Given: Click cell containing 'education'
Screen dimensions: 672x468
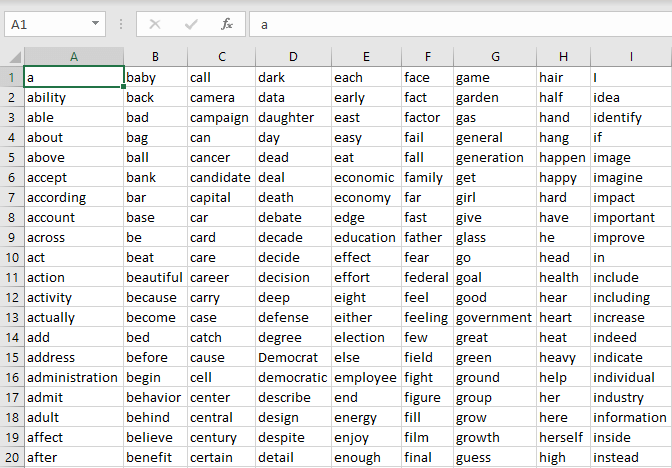Looking at the screenshot, I should tap(366, 237).
